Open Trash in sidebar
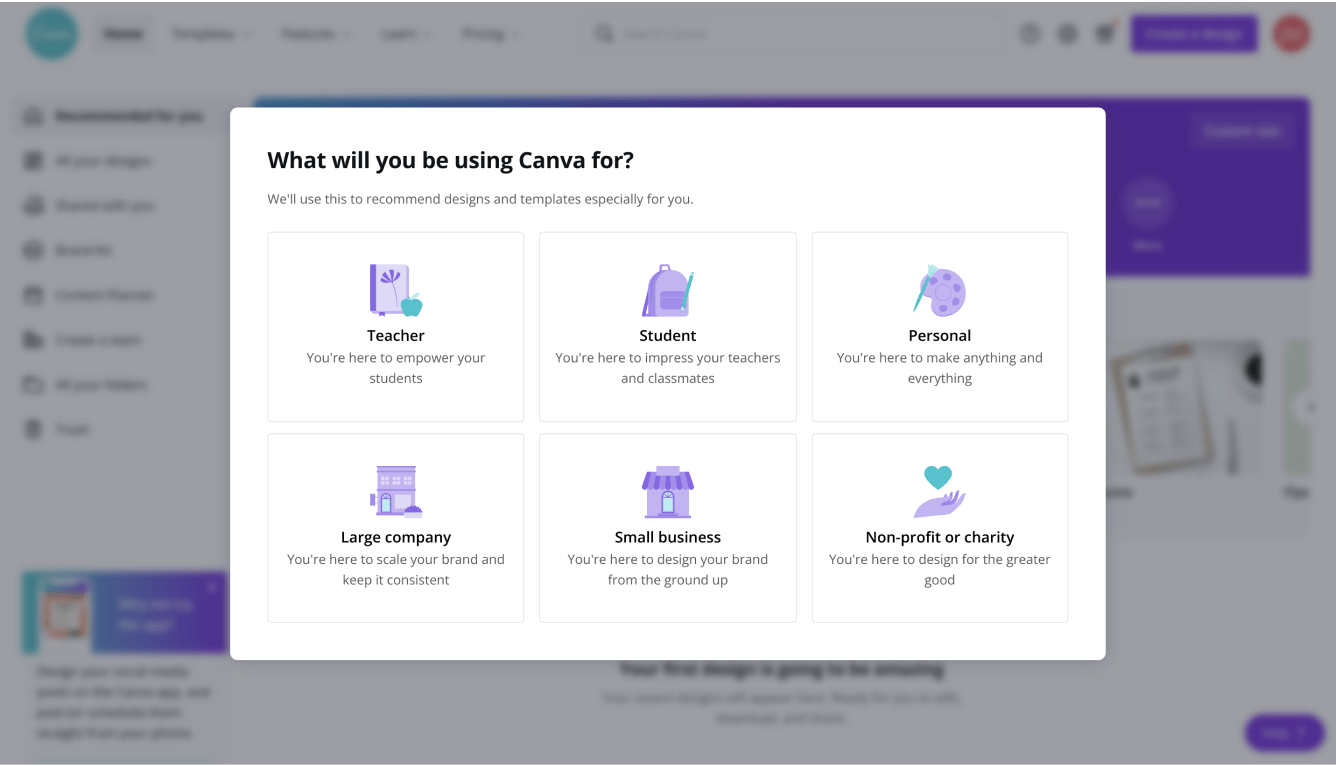The image size is (1336, 766). [x=58, y=430]
